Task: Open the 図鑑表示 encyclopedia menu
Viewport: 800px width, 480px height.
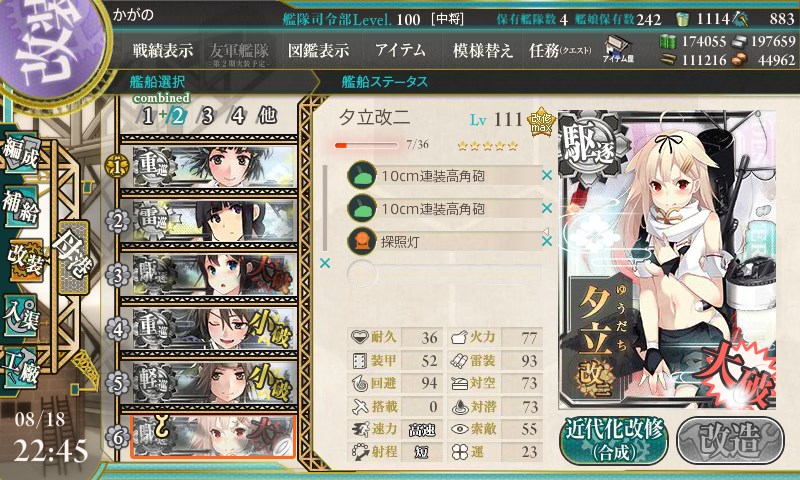Action: tap(318, 50)
